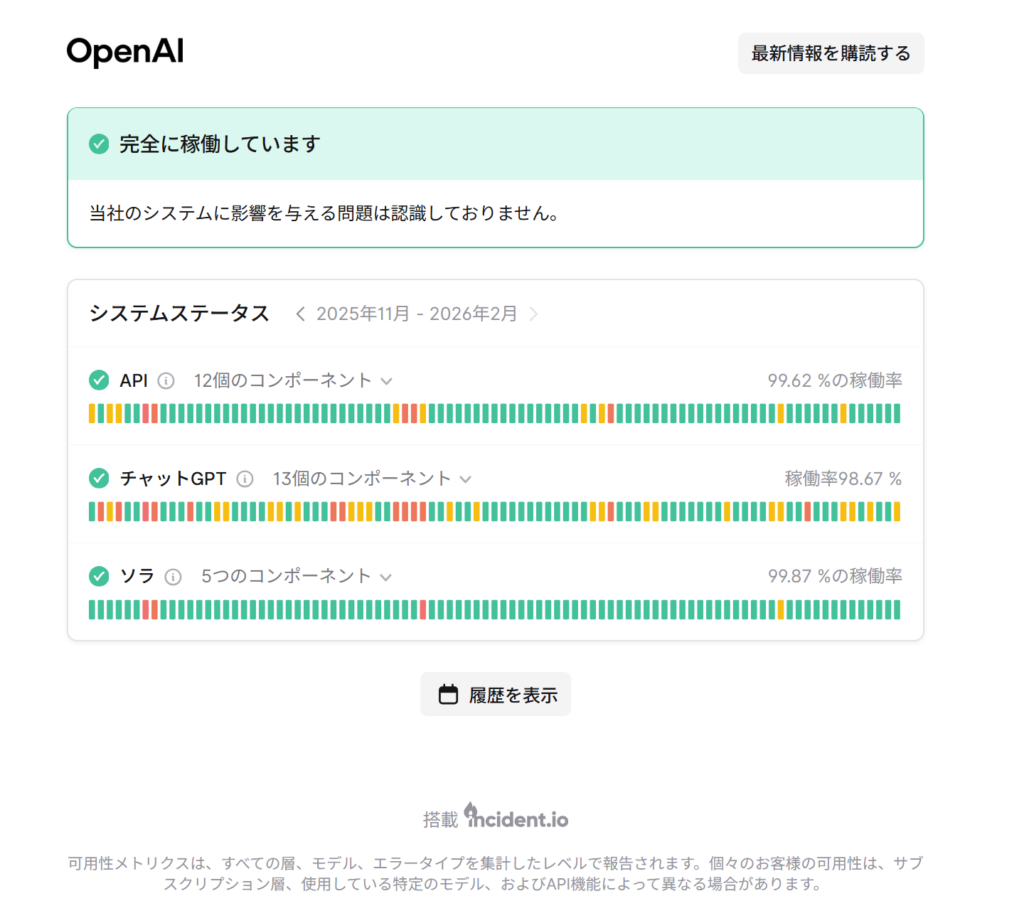
Task: Click the API info icon
Action: 167,381
